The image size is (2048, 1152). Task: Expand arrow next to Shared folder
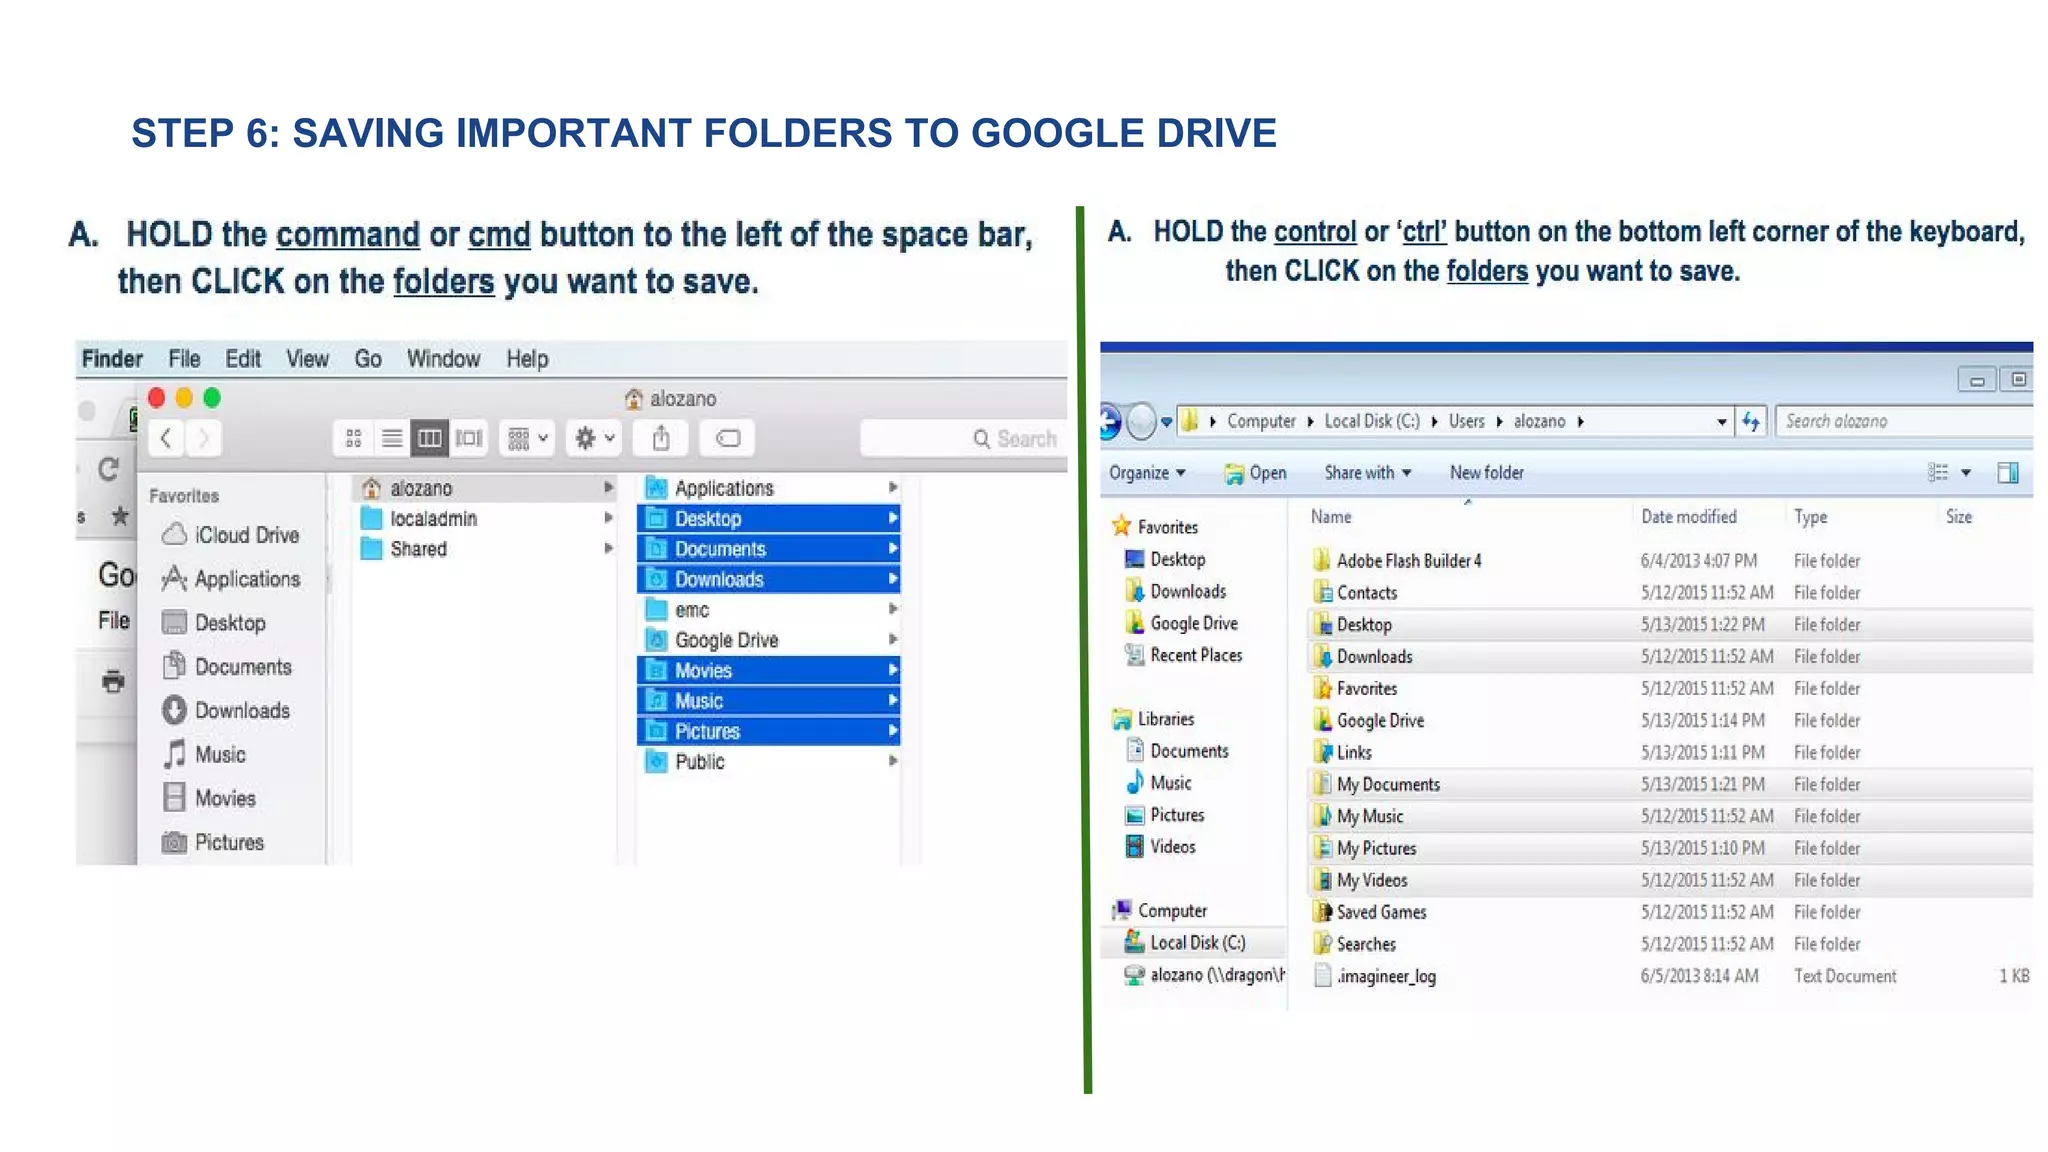(608, 548)
